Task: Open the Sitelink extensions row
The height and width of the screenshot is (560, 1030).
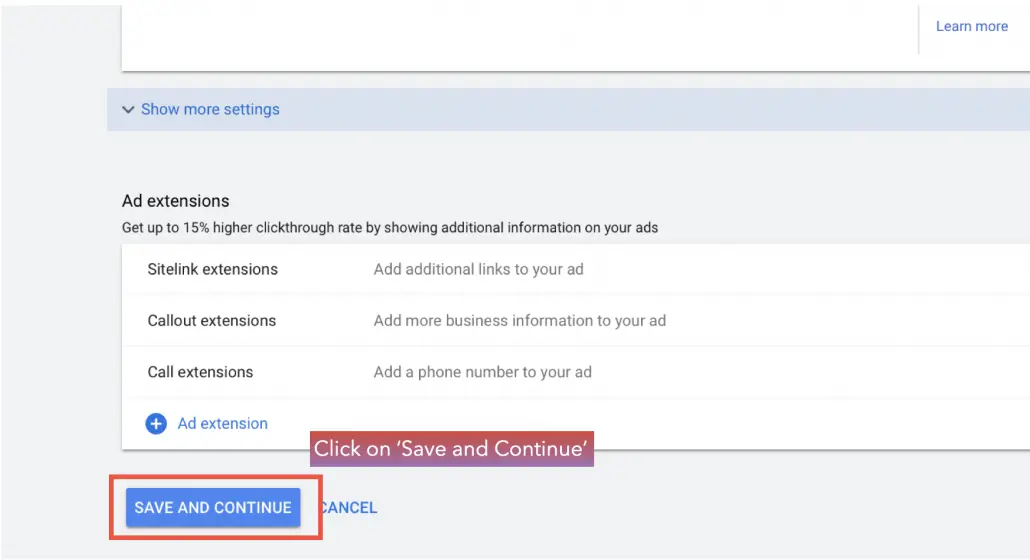Action: (x=575, y=269)
